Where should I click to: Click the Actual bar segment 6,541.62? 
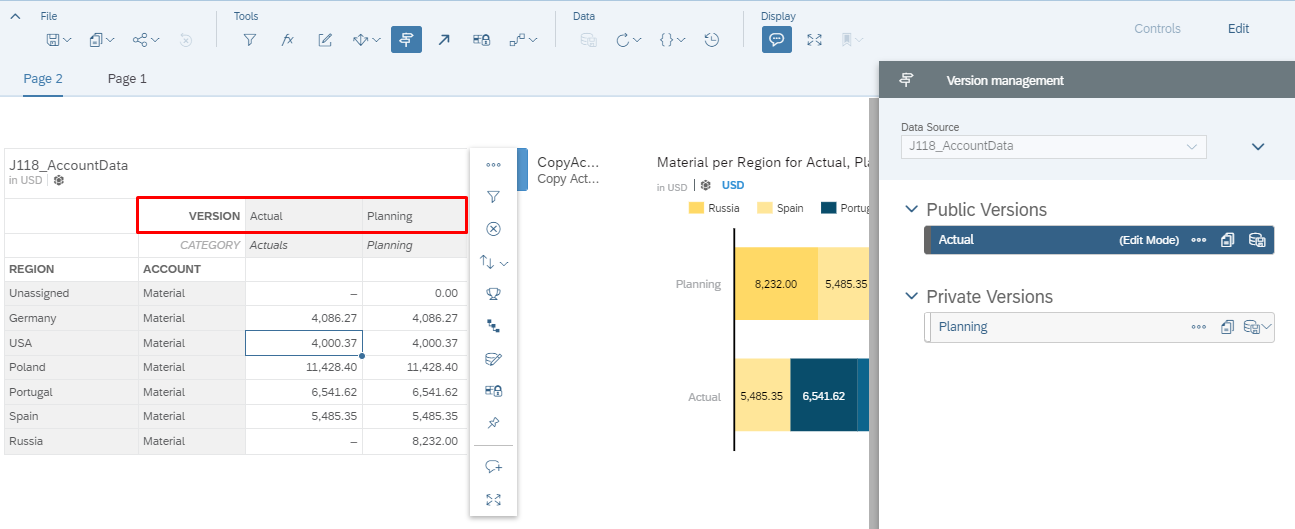823,396
